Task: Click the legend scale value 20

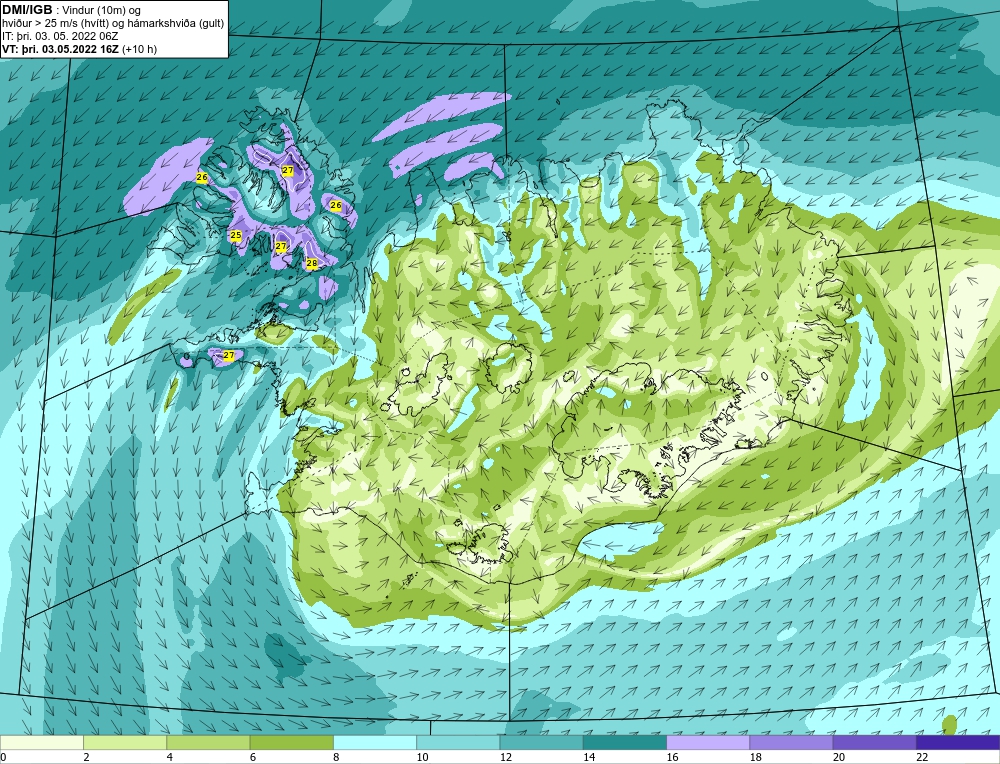Action: tap(839, 757)
